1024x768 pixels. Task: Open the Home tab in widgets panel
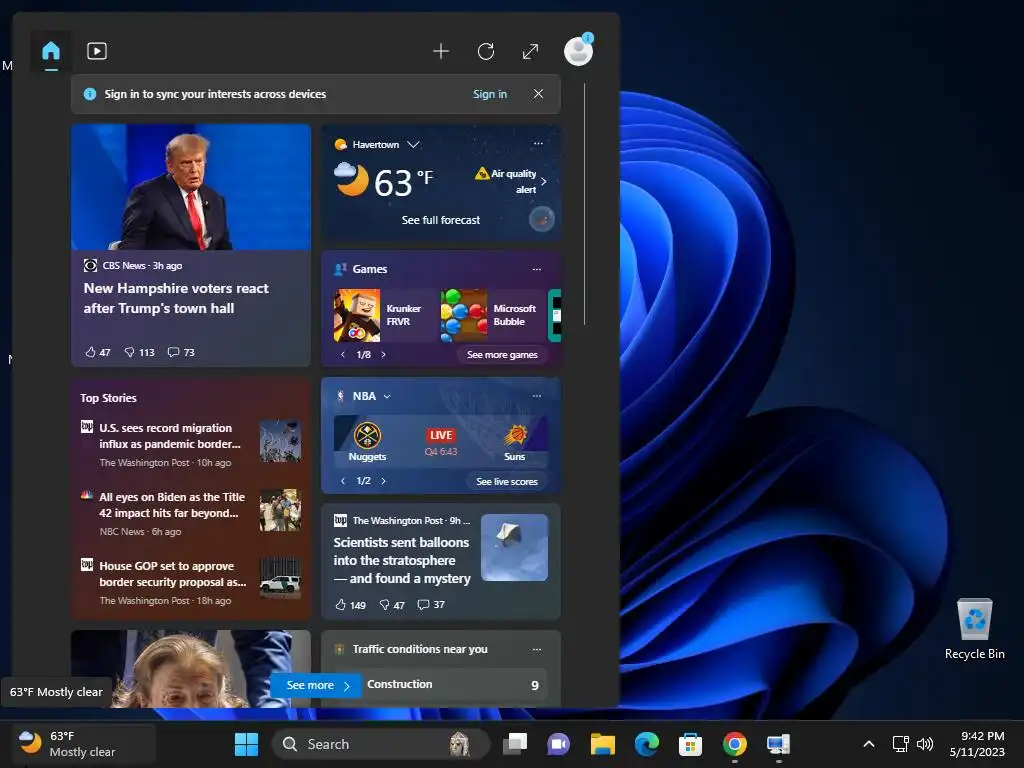pyautogui.click(x=51, y=51)
